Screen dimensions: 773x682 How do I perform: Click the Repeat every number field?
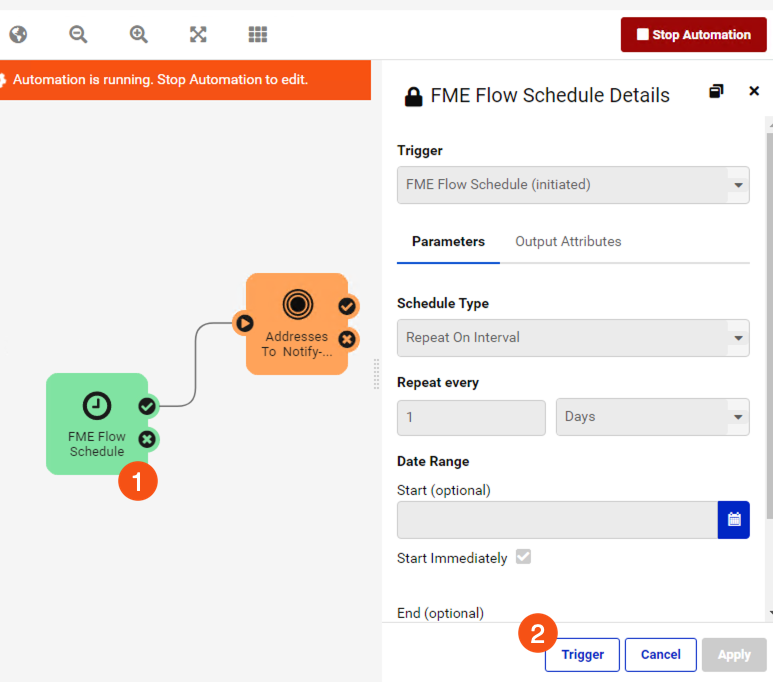471,417
